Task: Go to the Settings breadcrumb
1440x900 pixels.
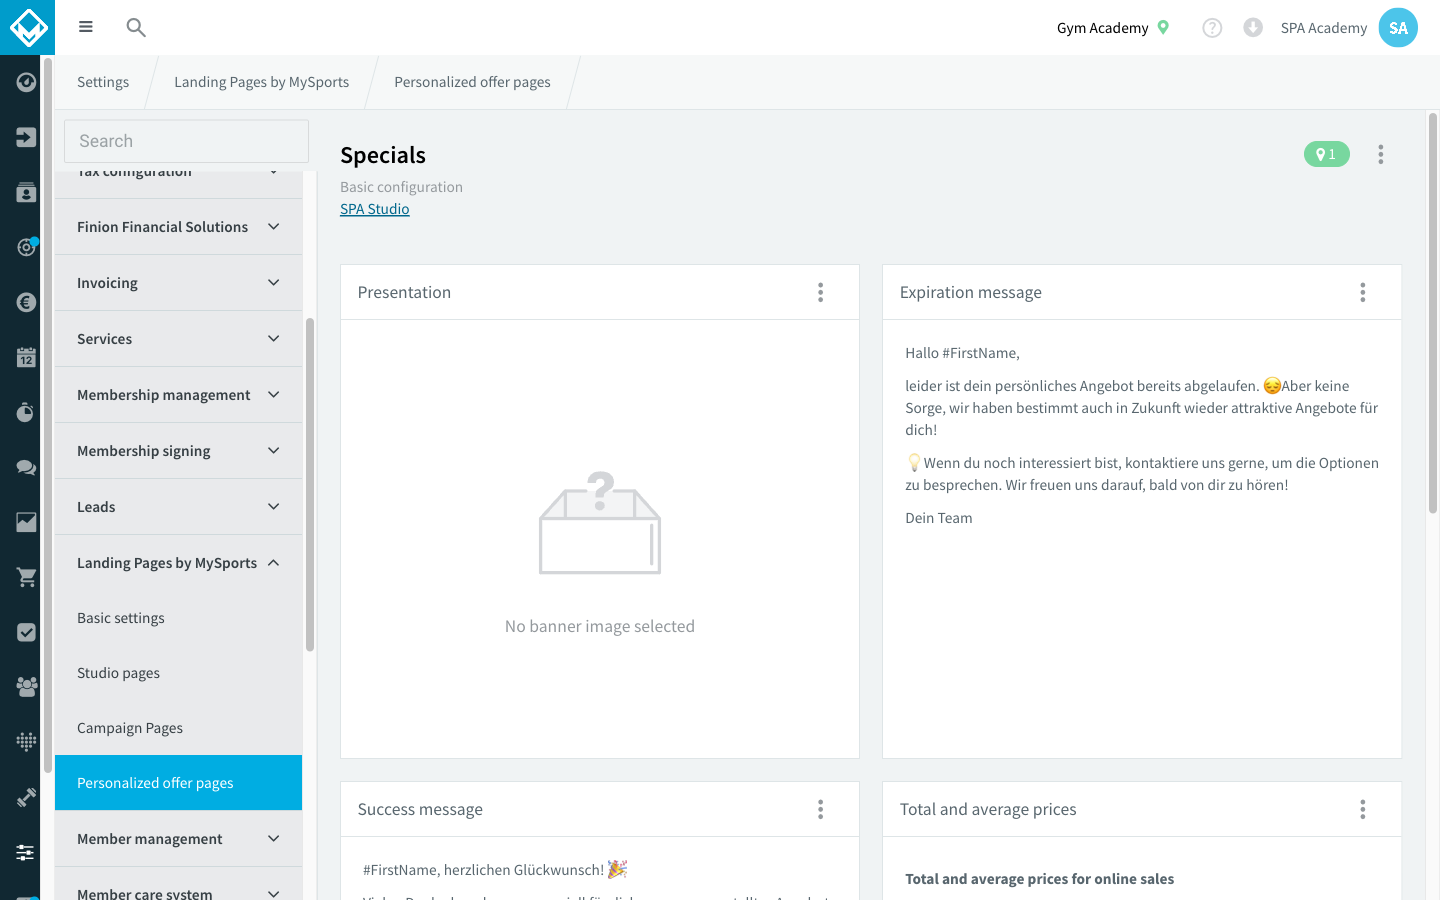Action: point(103,82)
